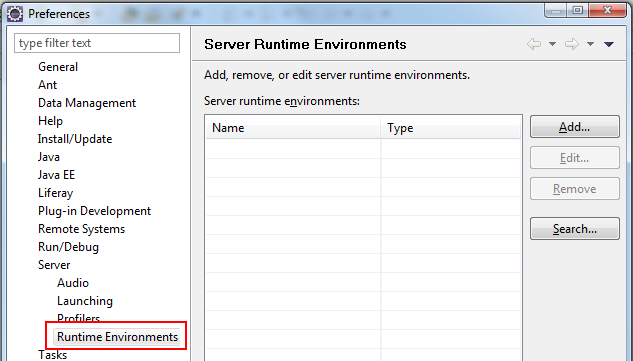Open the forward history dropdown arrow
The height and width of the screenshot is (361, 633).
pyautogui.click(x=590, y=44)
